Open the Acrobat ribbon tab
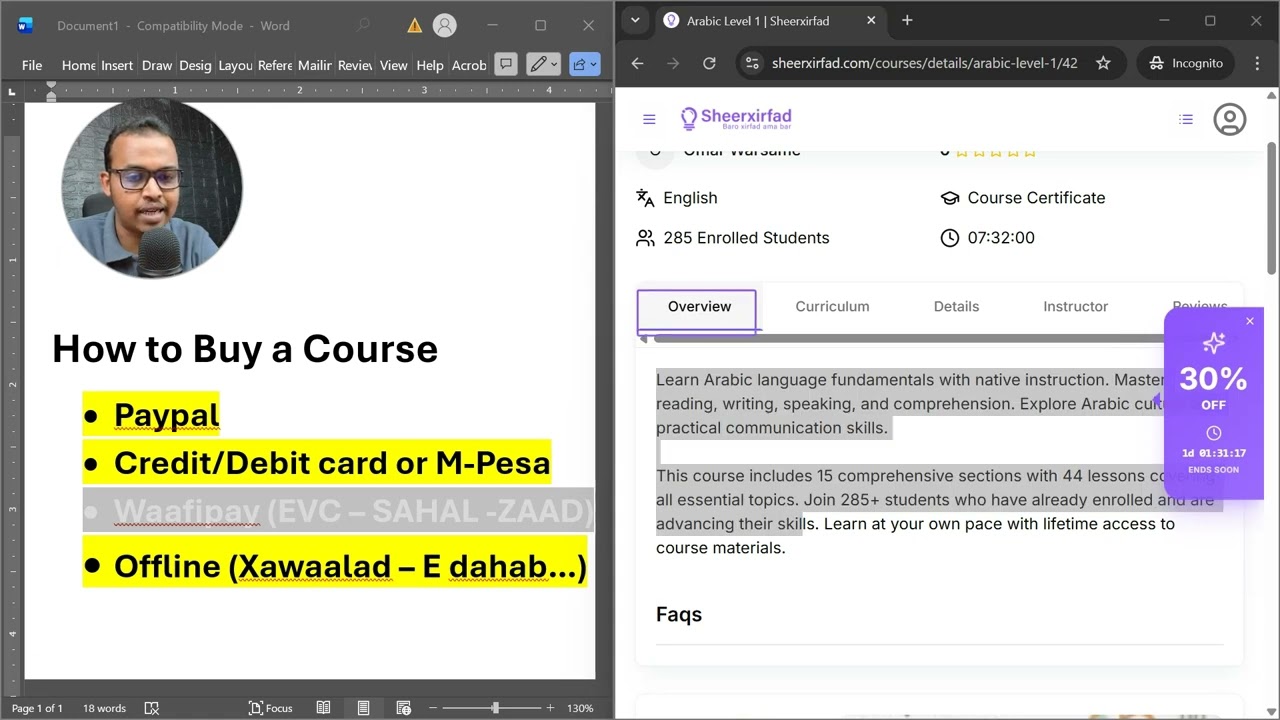Image resolution: width=1280 pixels, height=720 pixels. (x=469, y=65)
